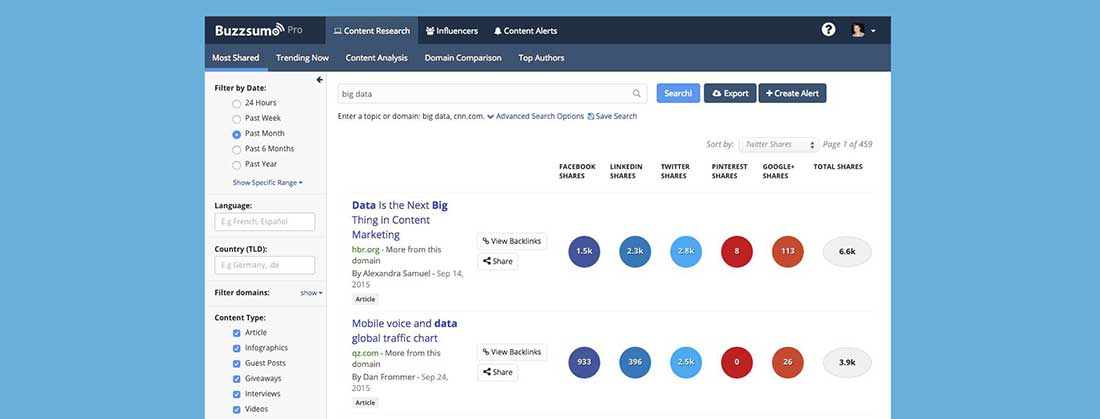Open the help question mark icon
Screen dimensions: 1100x419
point(829,30)
